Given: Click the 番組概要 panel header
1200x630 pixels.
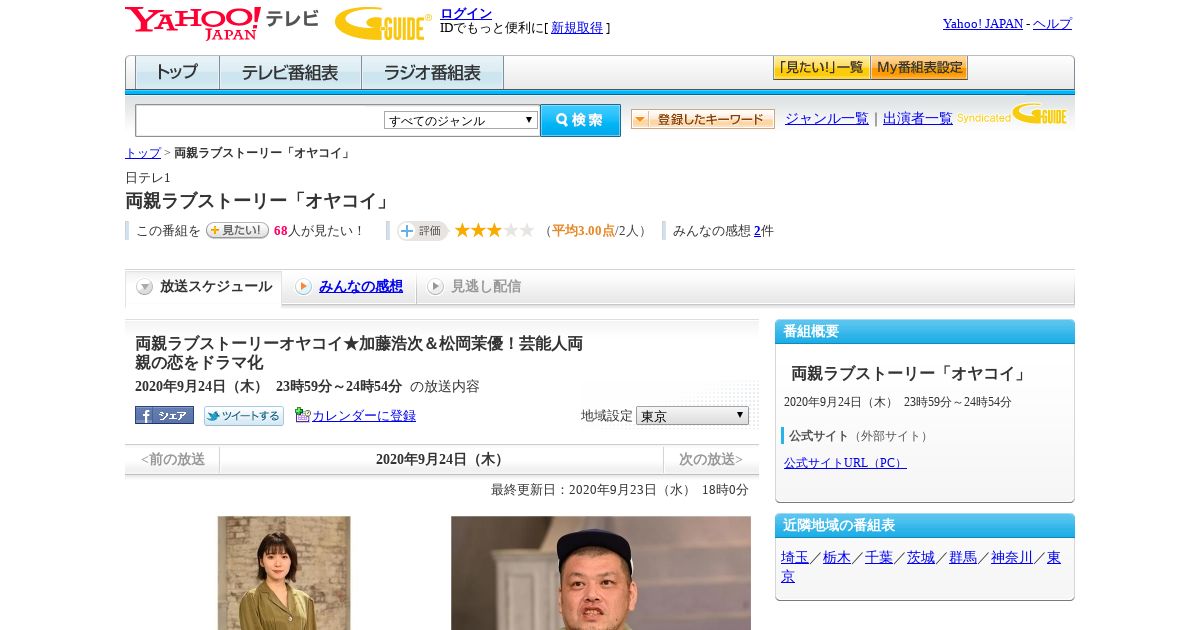Looking at the screenshot, I should click(925, 332).
